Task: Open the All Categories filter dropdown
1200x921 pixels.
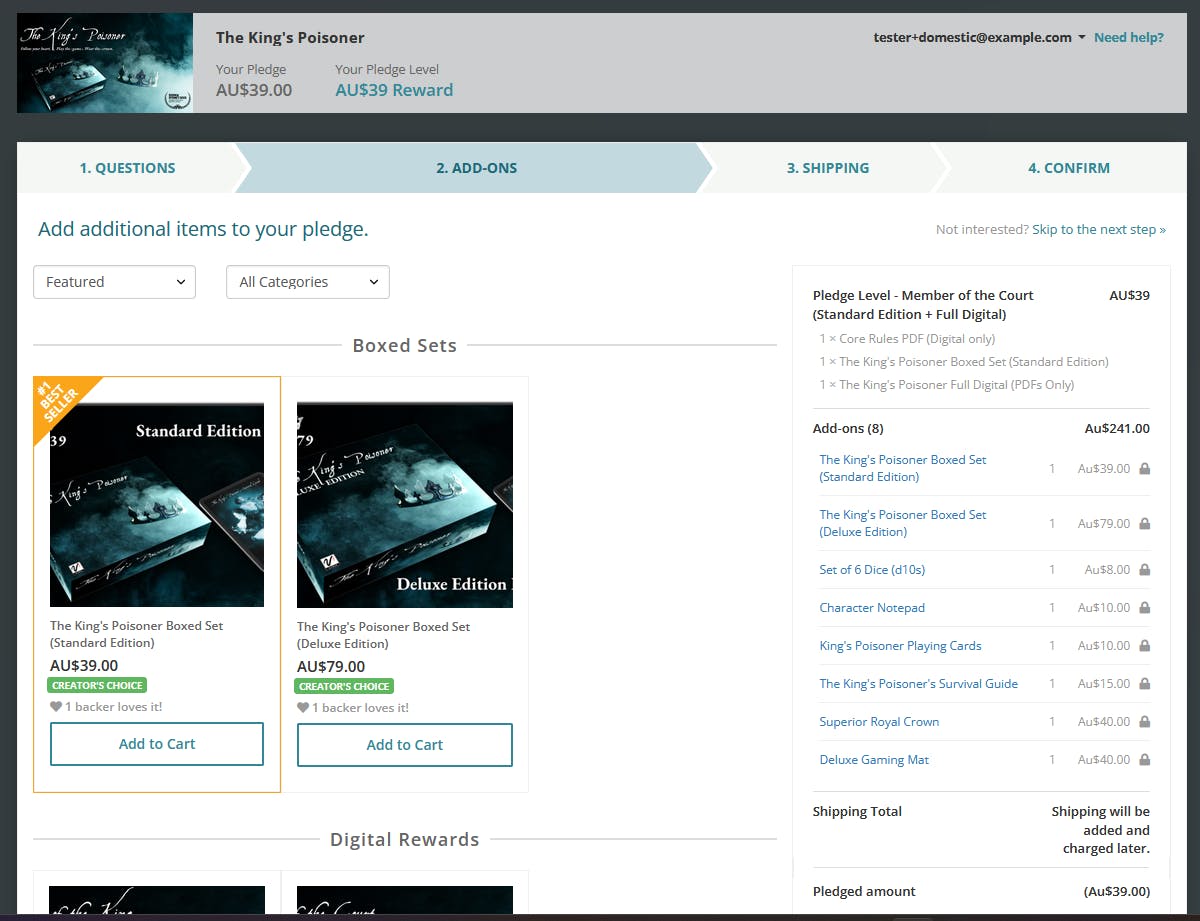Action: tap(308, 282)
